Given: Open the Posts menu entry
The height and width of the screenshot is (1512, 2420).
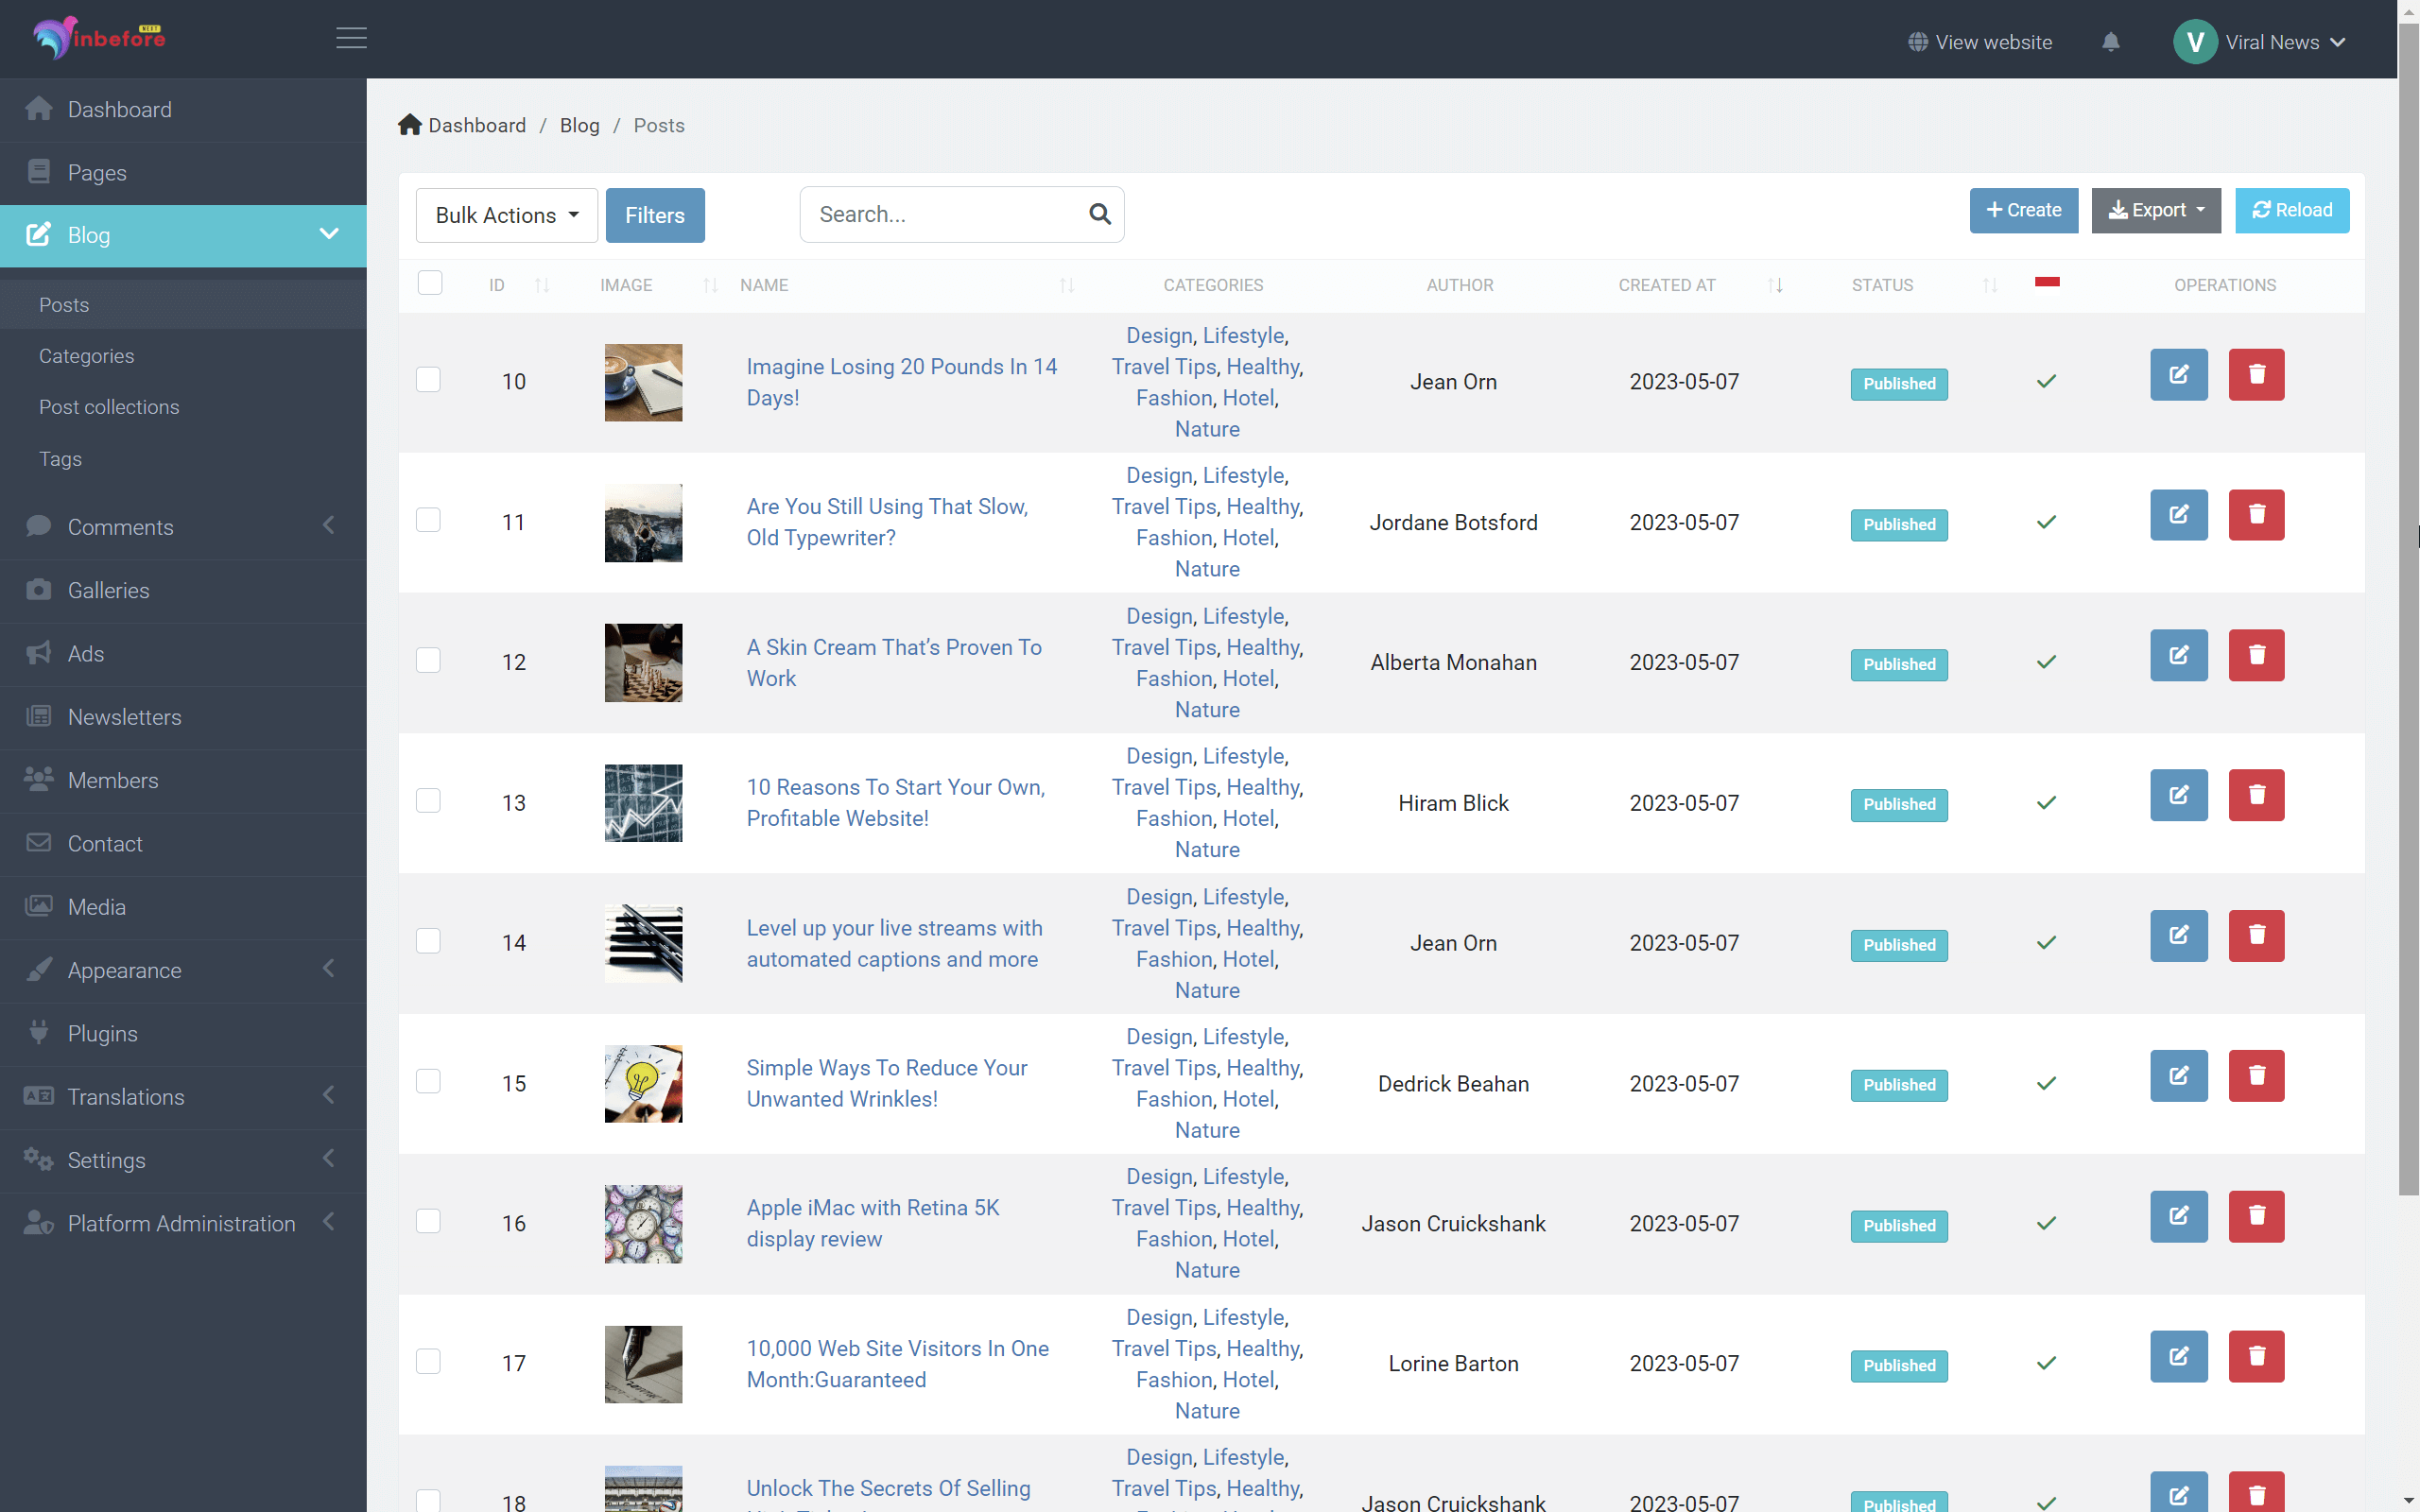Looking at the screenshot, I should [x=64, y=304].
